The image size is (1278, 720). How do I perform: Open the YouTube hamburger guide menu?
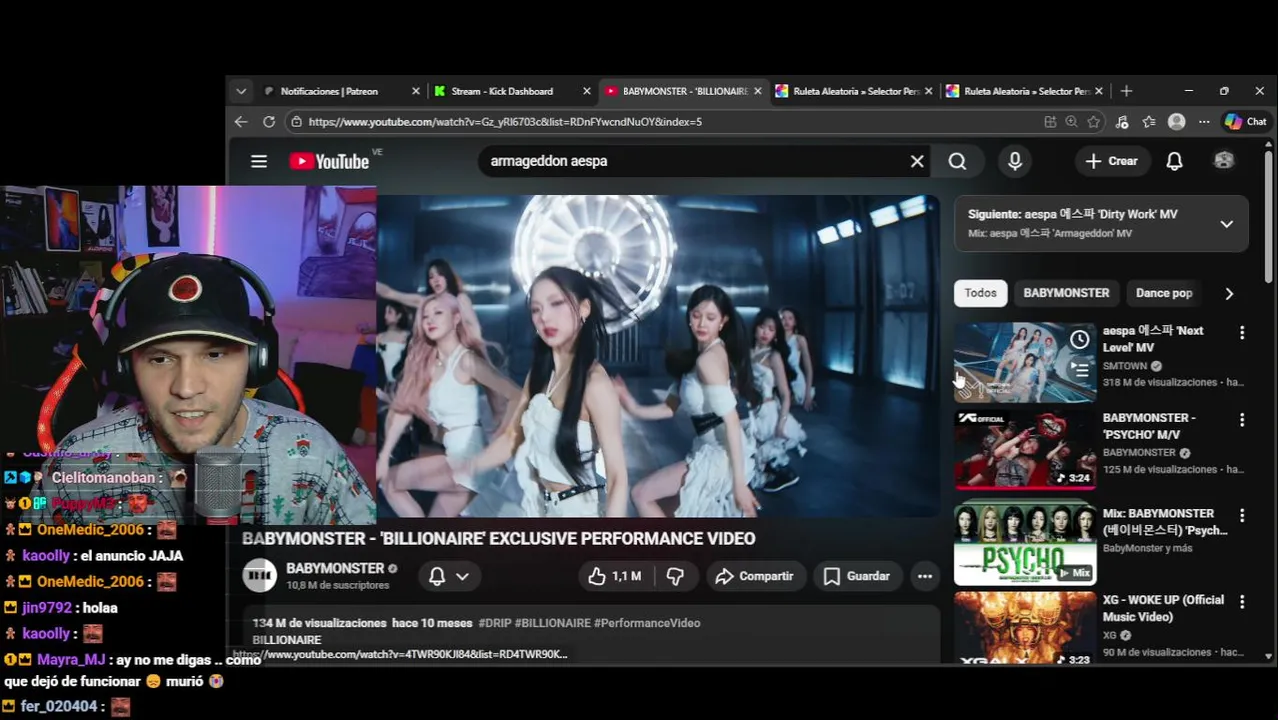click(259, 161)
